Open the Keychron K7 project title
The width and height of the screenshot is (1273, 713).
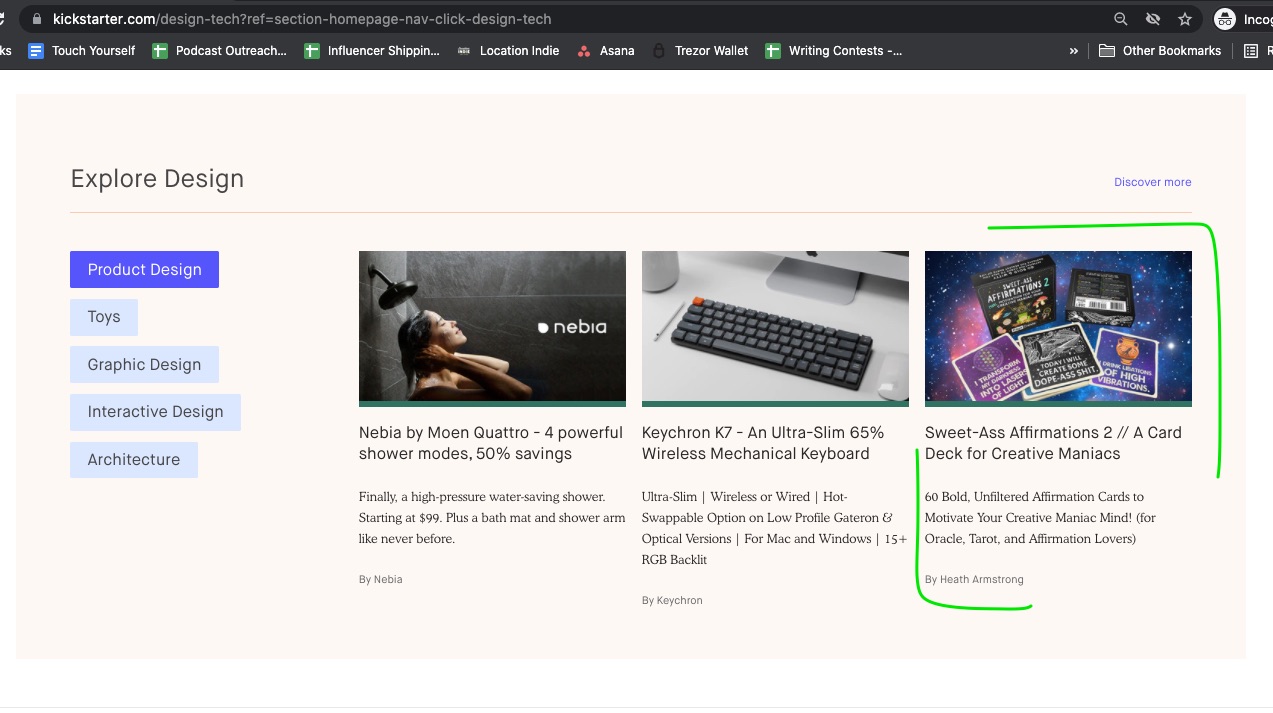click(763, 443)
